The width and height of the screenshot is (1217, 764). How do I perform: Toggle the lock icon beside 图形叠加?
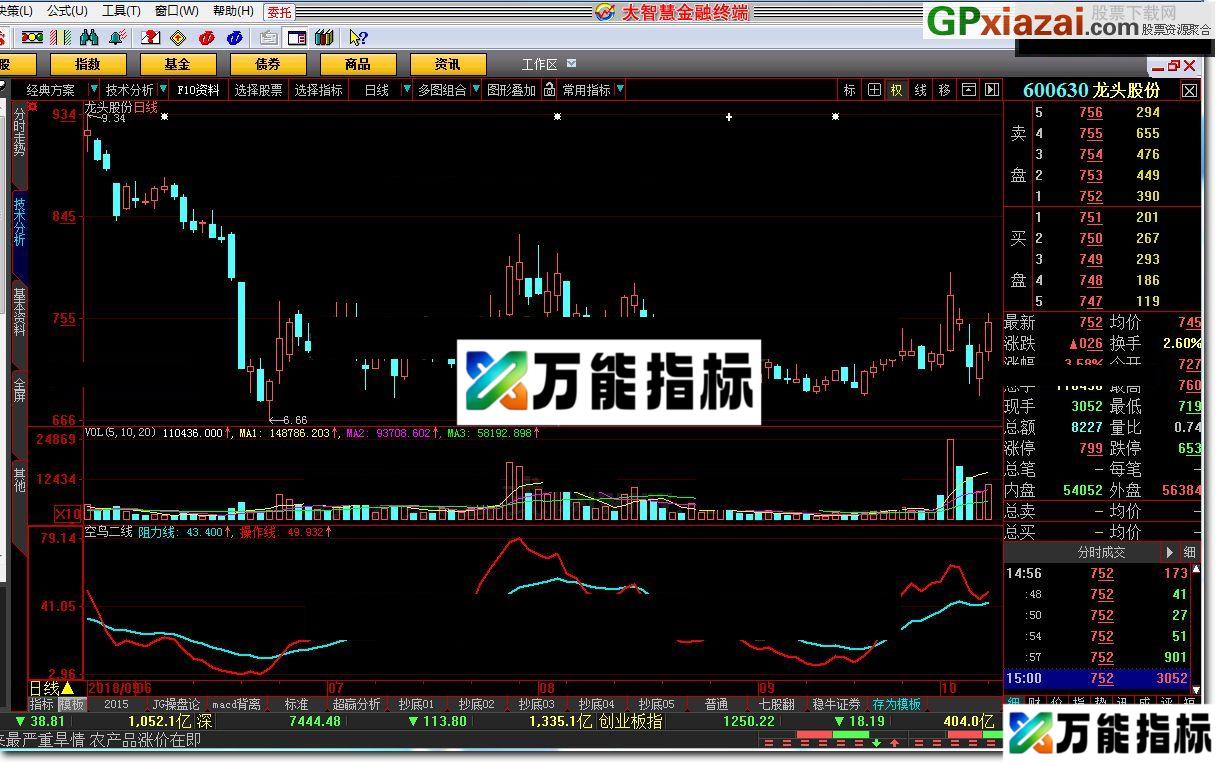coord(549,89)
